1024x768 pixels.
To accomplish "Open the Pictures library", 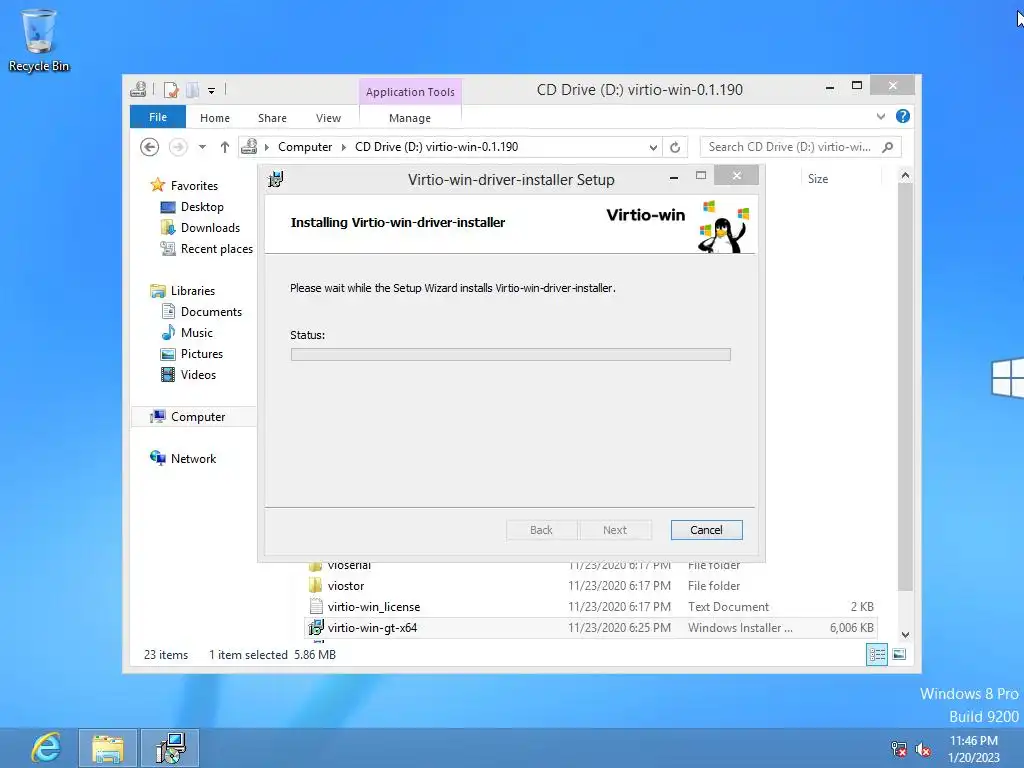I will pyautogui.click(x=201, y=353).
